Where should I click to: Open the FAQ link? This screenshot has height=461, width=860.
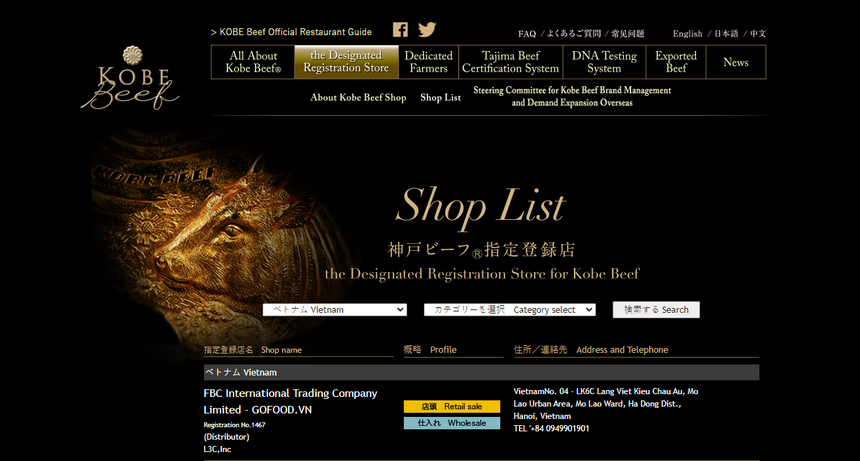point(527,34)
